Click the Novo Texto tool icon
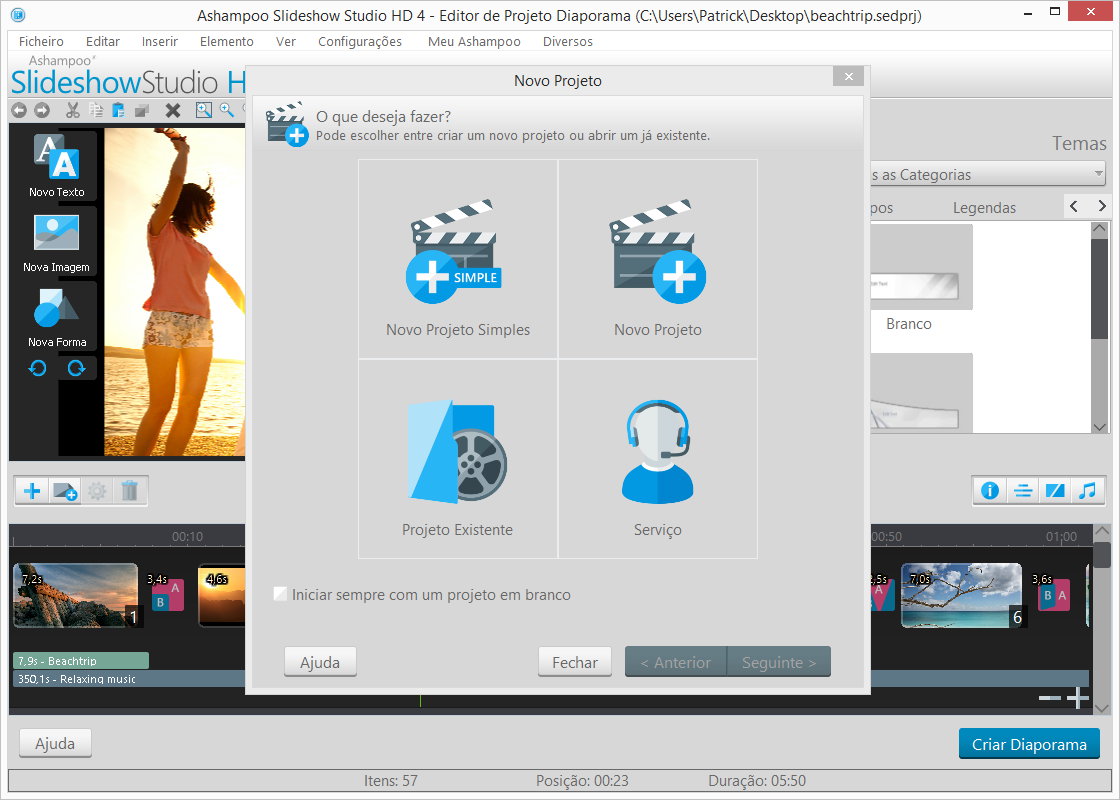 tap(56, 158)
